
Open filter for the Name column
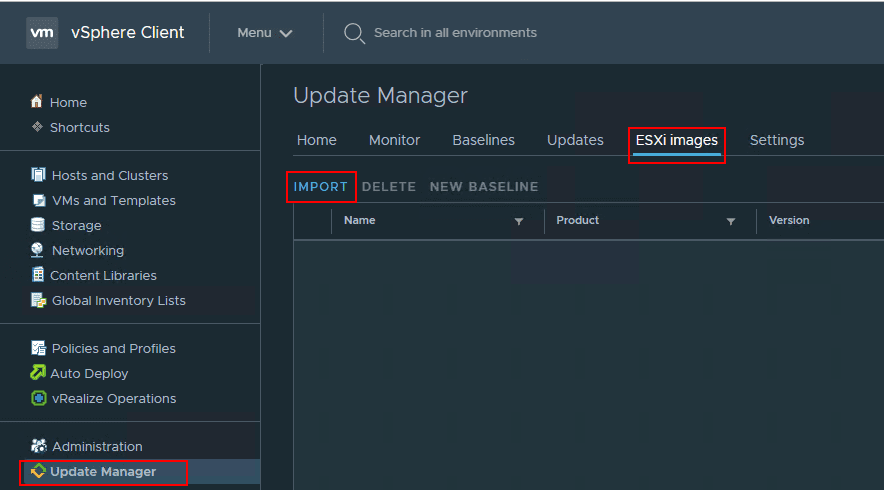(519, 221)
